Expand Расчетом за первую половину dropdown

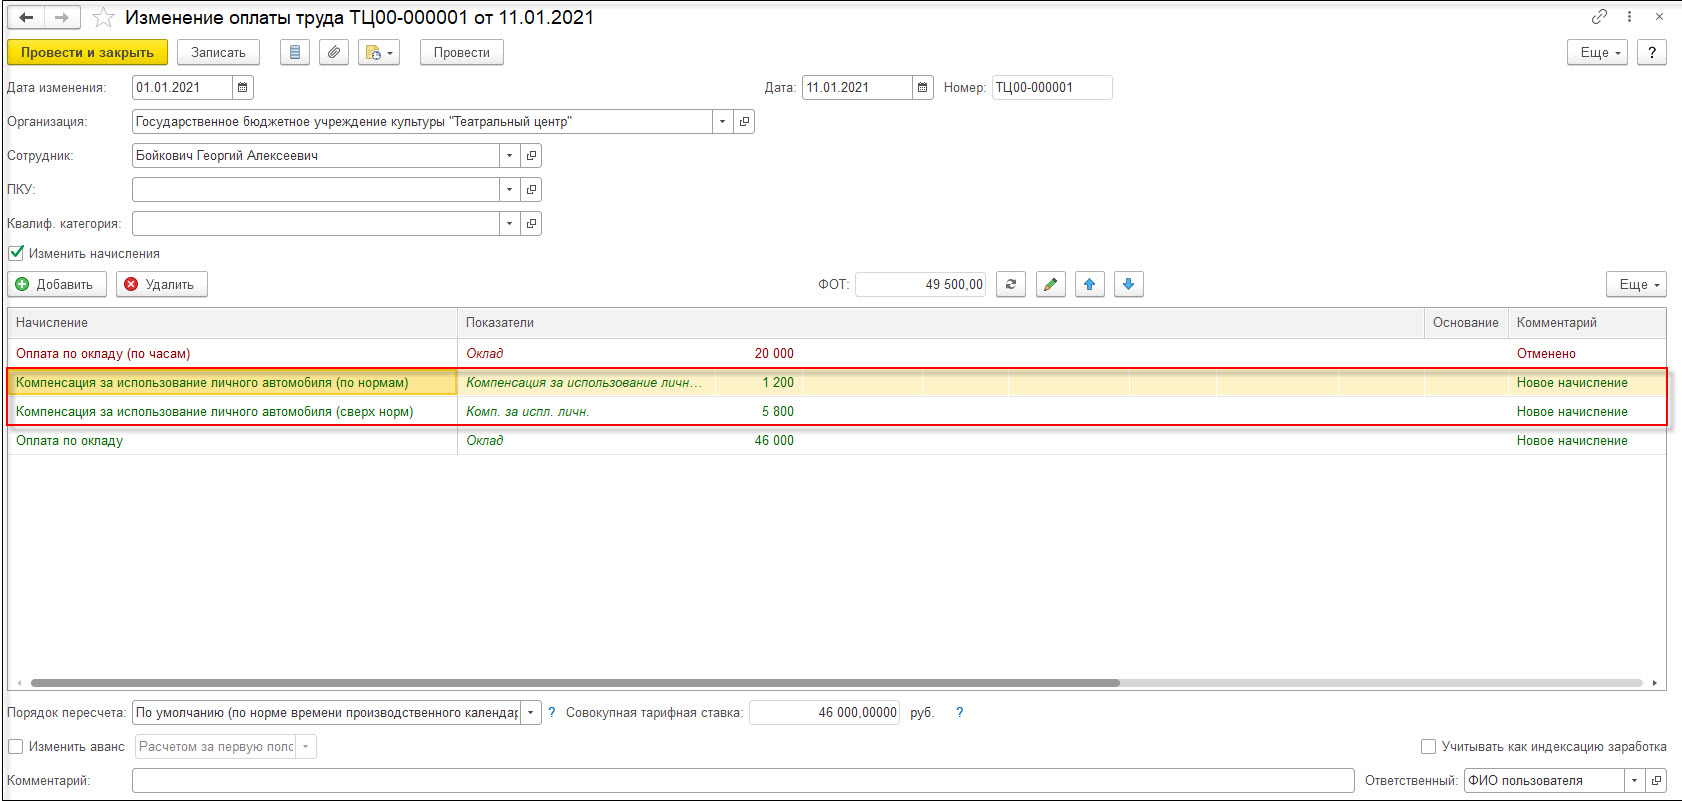click(306, 746)
